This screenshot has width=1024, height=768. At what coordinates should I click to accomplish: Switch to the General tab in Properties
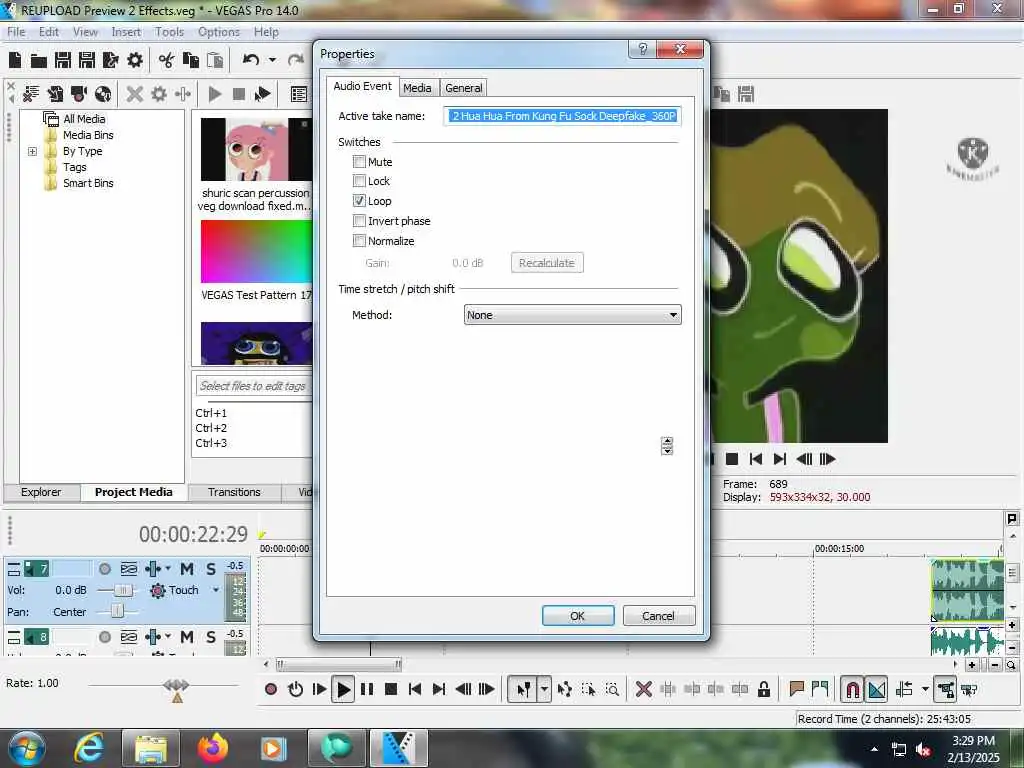tap(464, 88)
